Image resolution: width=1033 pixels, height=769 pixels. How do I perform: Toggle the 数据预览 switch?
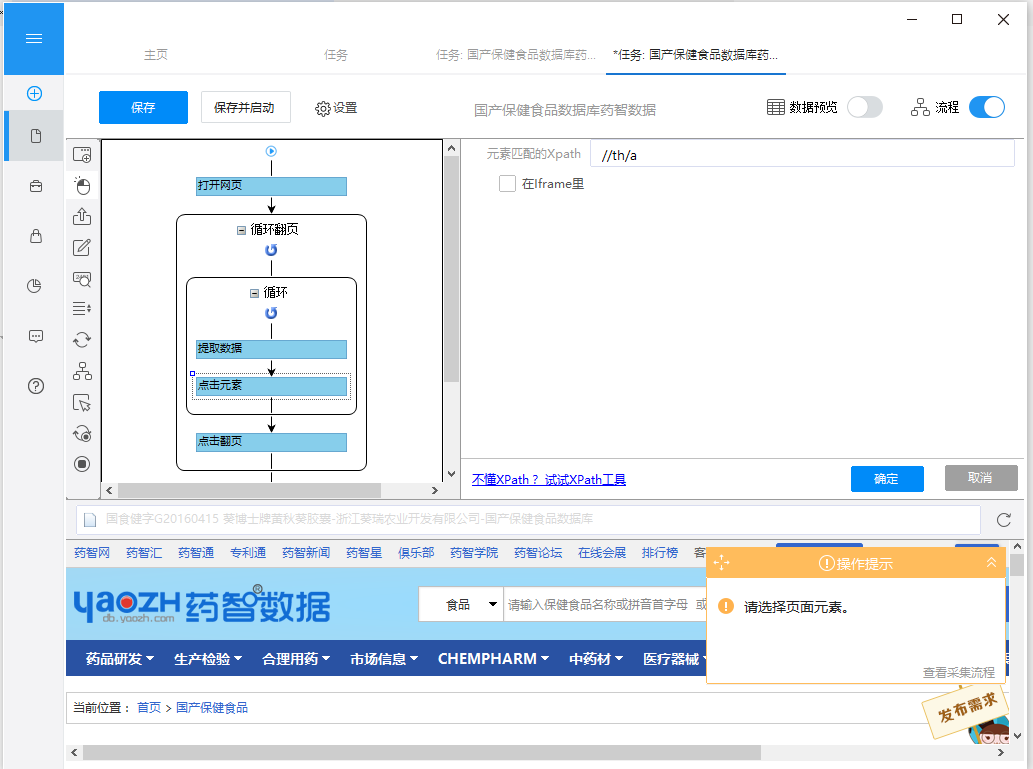864,107
